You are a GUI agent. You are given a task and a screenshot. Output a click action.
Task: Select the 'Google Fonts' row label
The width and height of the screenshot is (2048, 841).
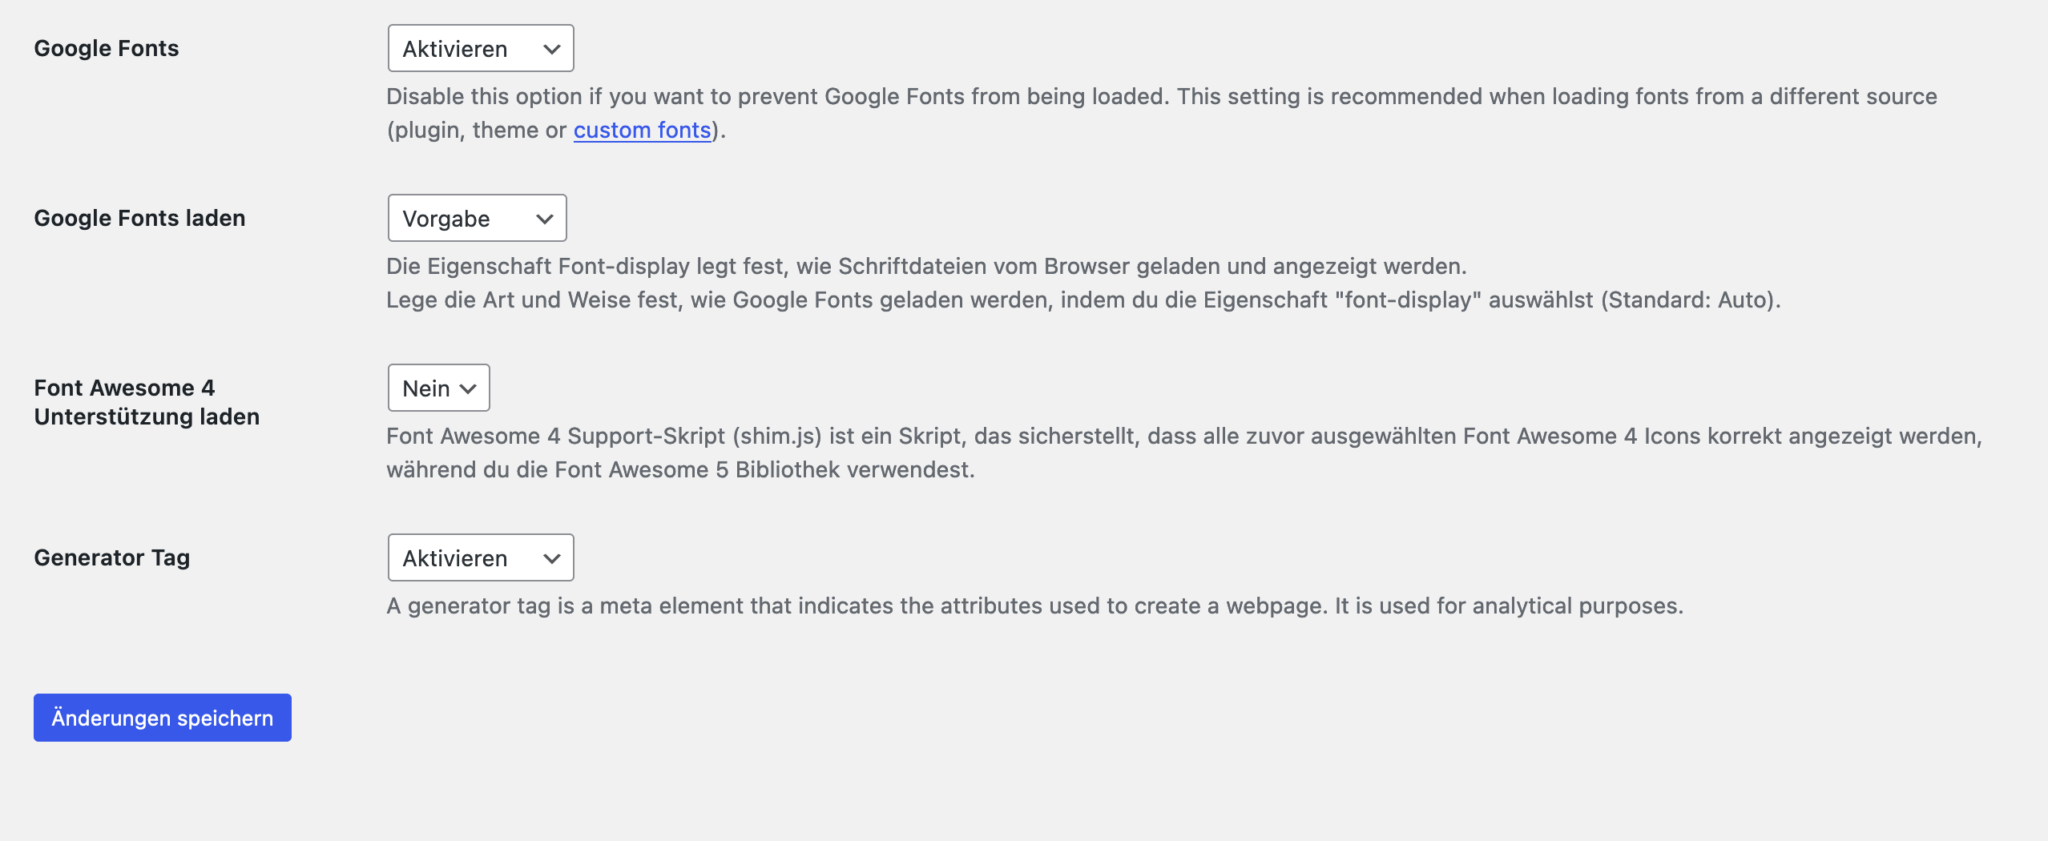(x=106, y=47)
